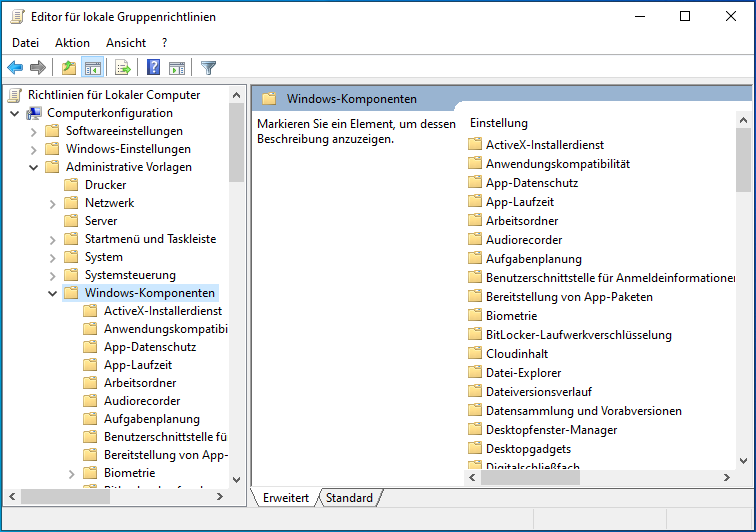Click down arrow of right list scrollbar

[x=743, y=461]
